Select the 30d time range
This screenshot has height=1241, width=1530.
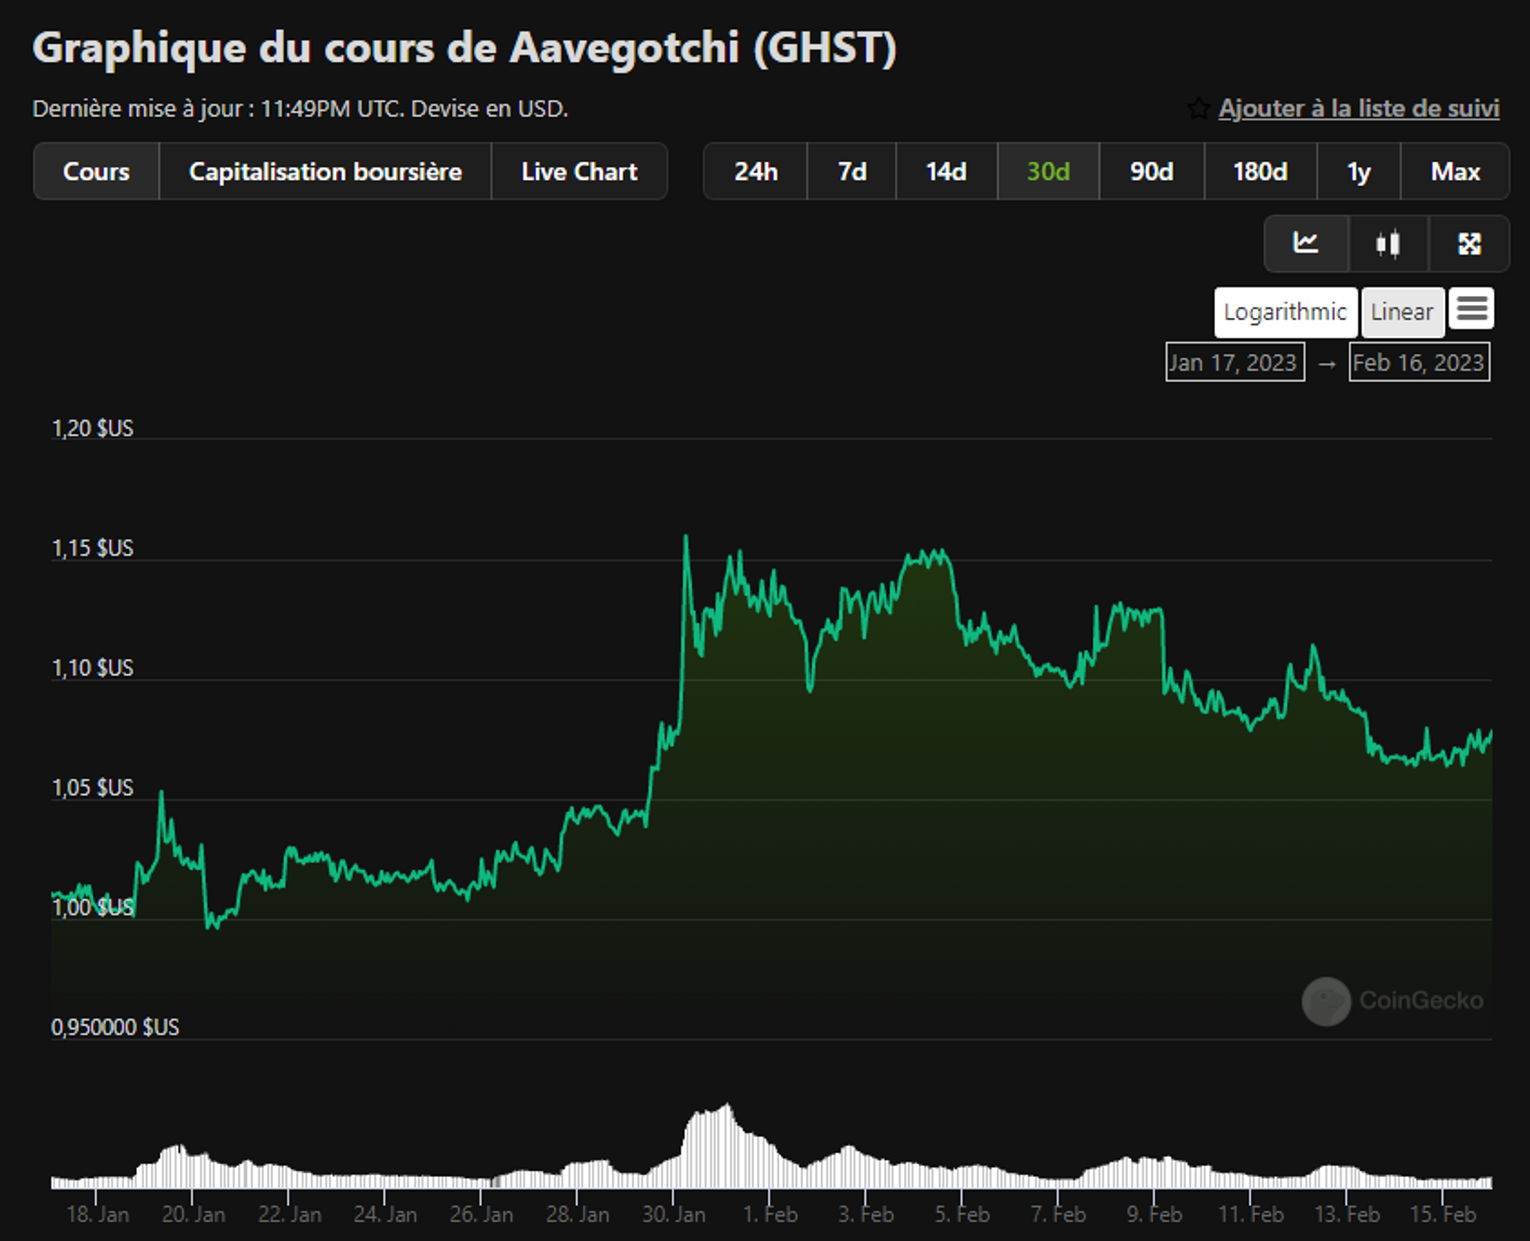click(1048, 172)
